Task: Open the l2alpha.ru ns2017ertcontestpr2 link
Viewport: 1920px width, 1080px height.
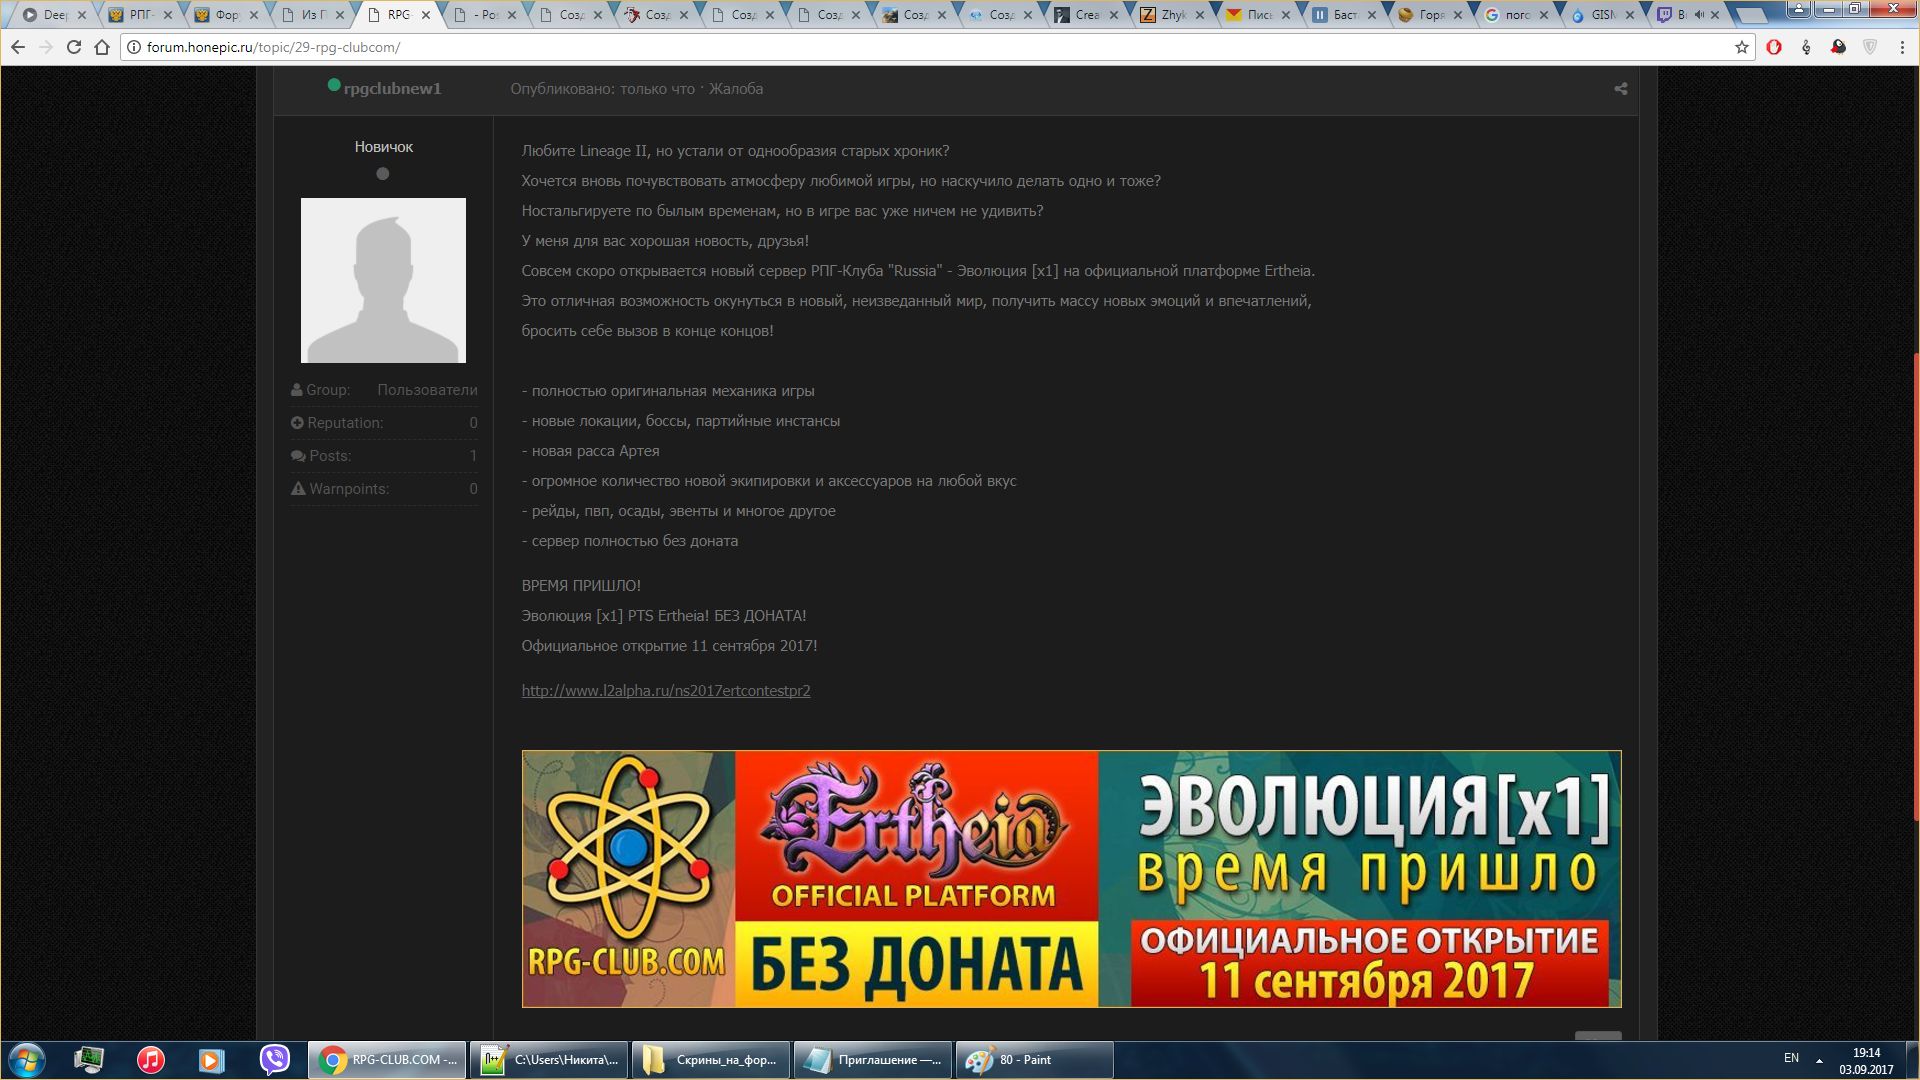Action: click(666, 691)
